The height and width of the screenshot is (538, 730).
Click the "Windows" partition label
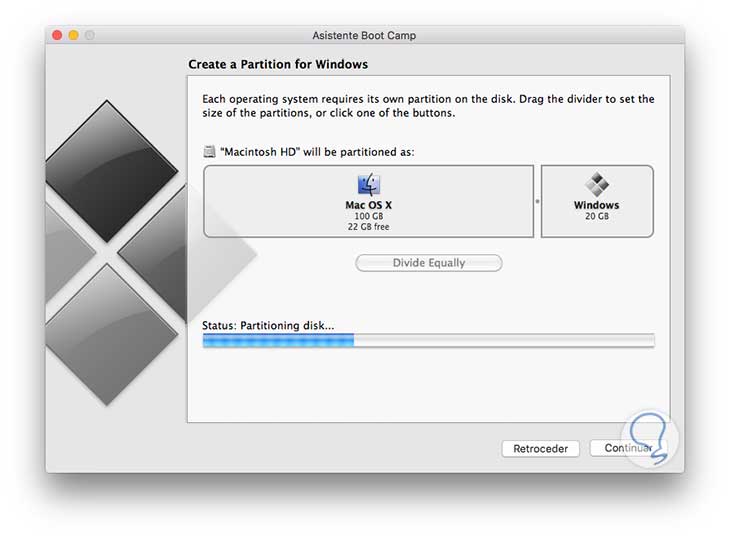pos(596,205)
